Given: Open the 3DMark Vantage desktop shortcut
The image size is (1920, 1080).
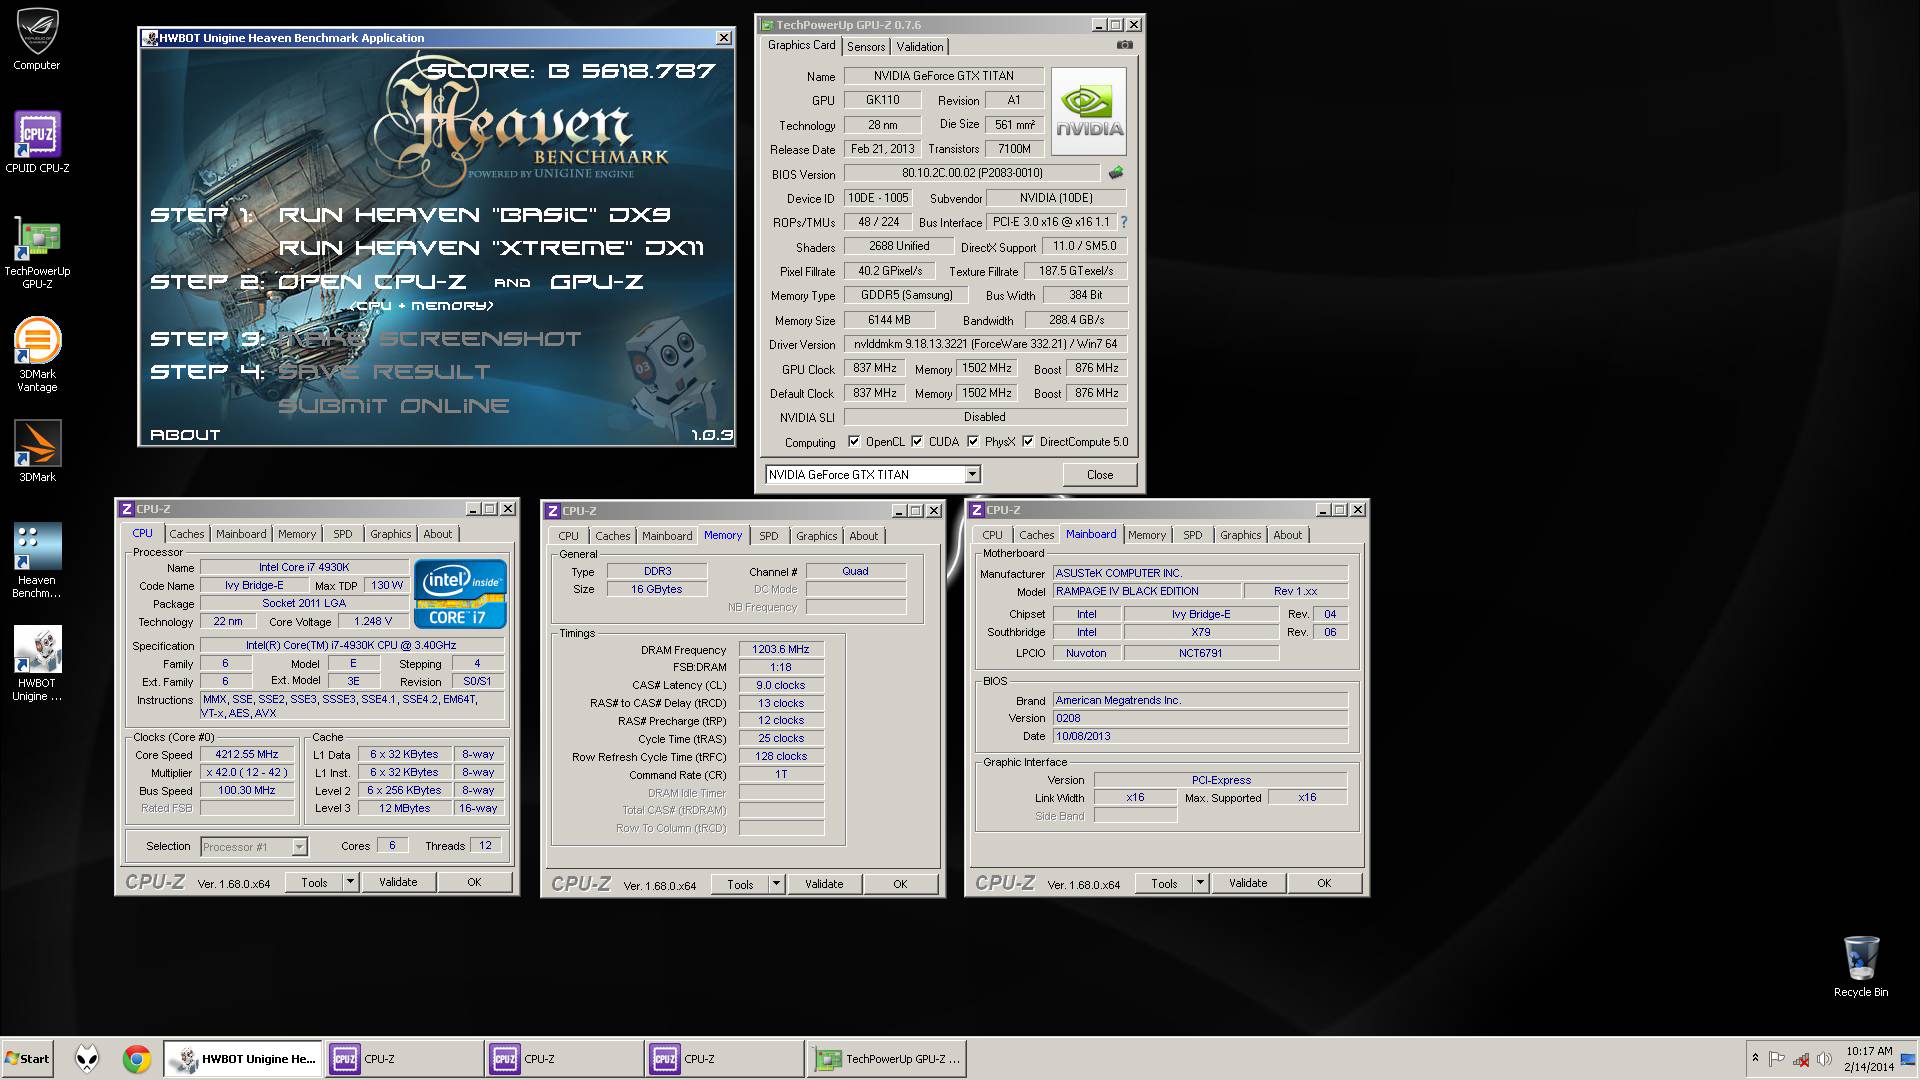Looking at the screenshot, I should click(x=37, y=354).
